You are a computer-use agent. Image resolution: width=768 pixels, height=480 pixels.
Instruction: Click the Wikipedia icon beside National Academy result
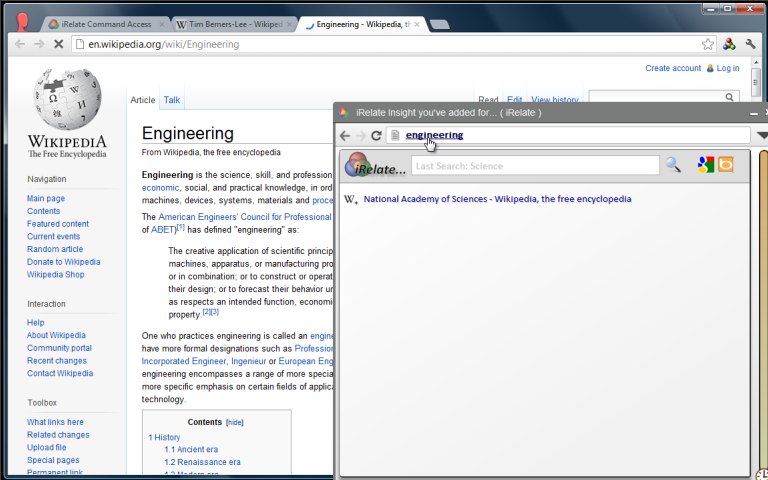tap(351, 199)
